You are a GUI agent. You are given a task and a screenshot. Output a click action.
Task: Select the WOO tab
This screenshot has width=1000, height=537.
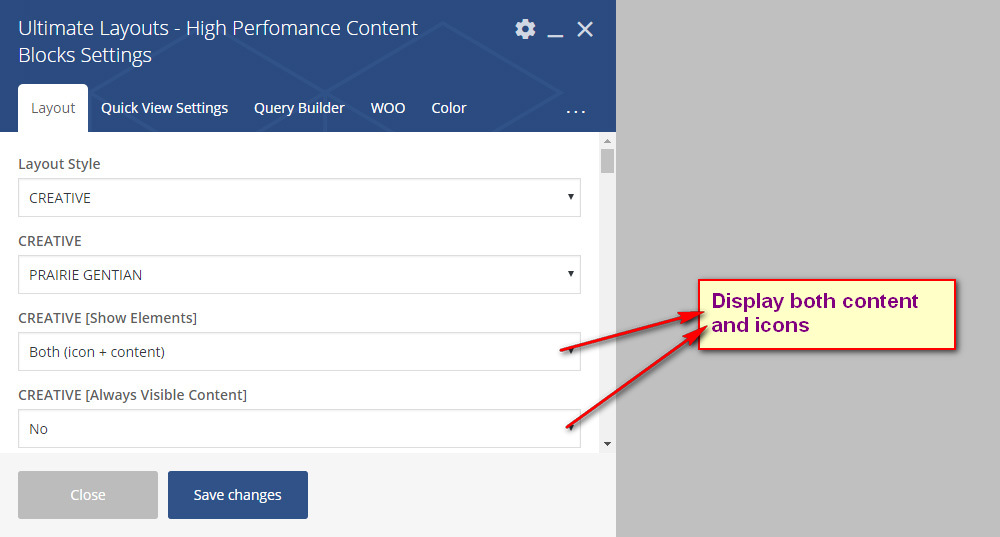tap(388, 108)
